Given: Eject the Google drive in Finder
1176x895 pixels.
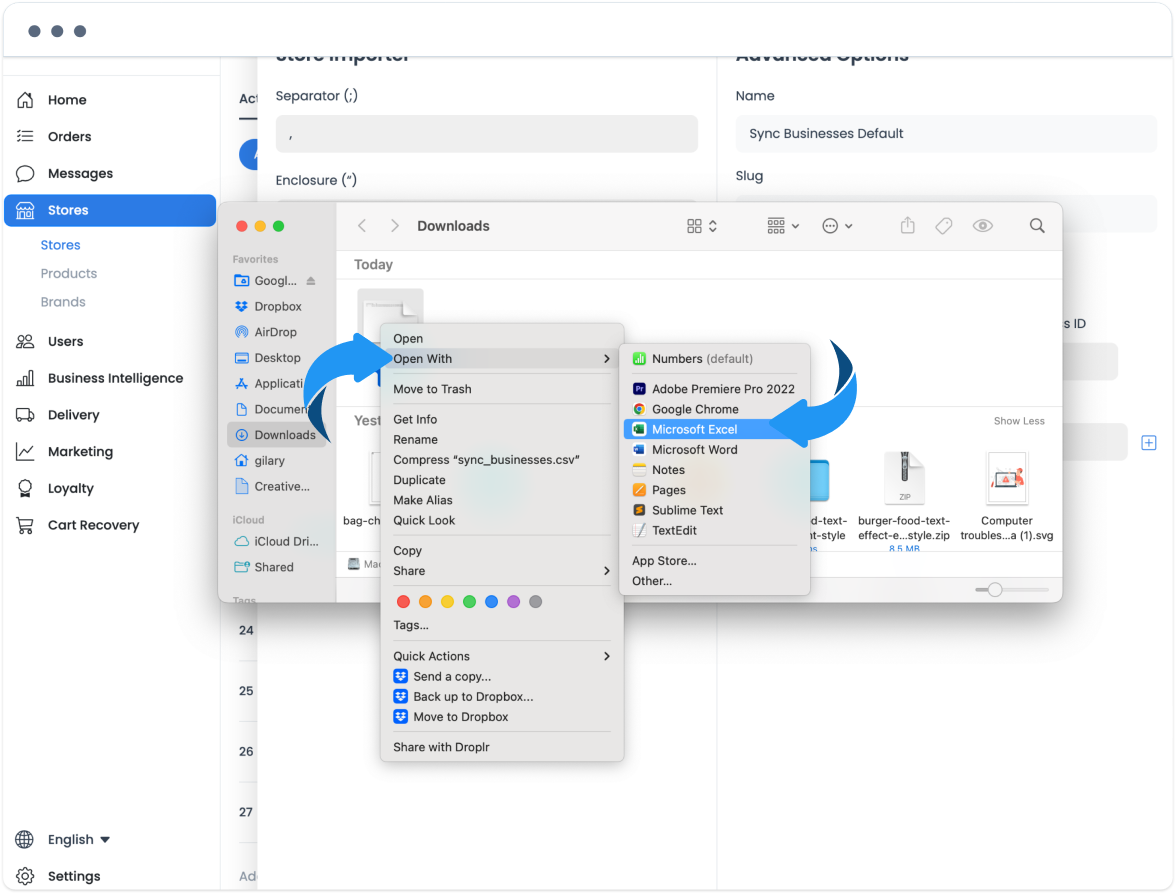Looking at the screenshot, I should click(x=310, y=281).
